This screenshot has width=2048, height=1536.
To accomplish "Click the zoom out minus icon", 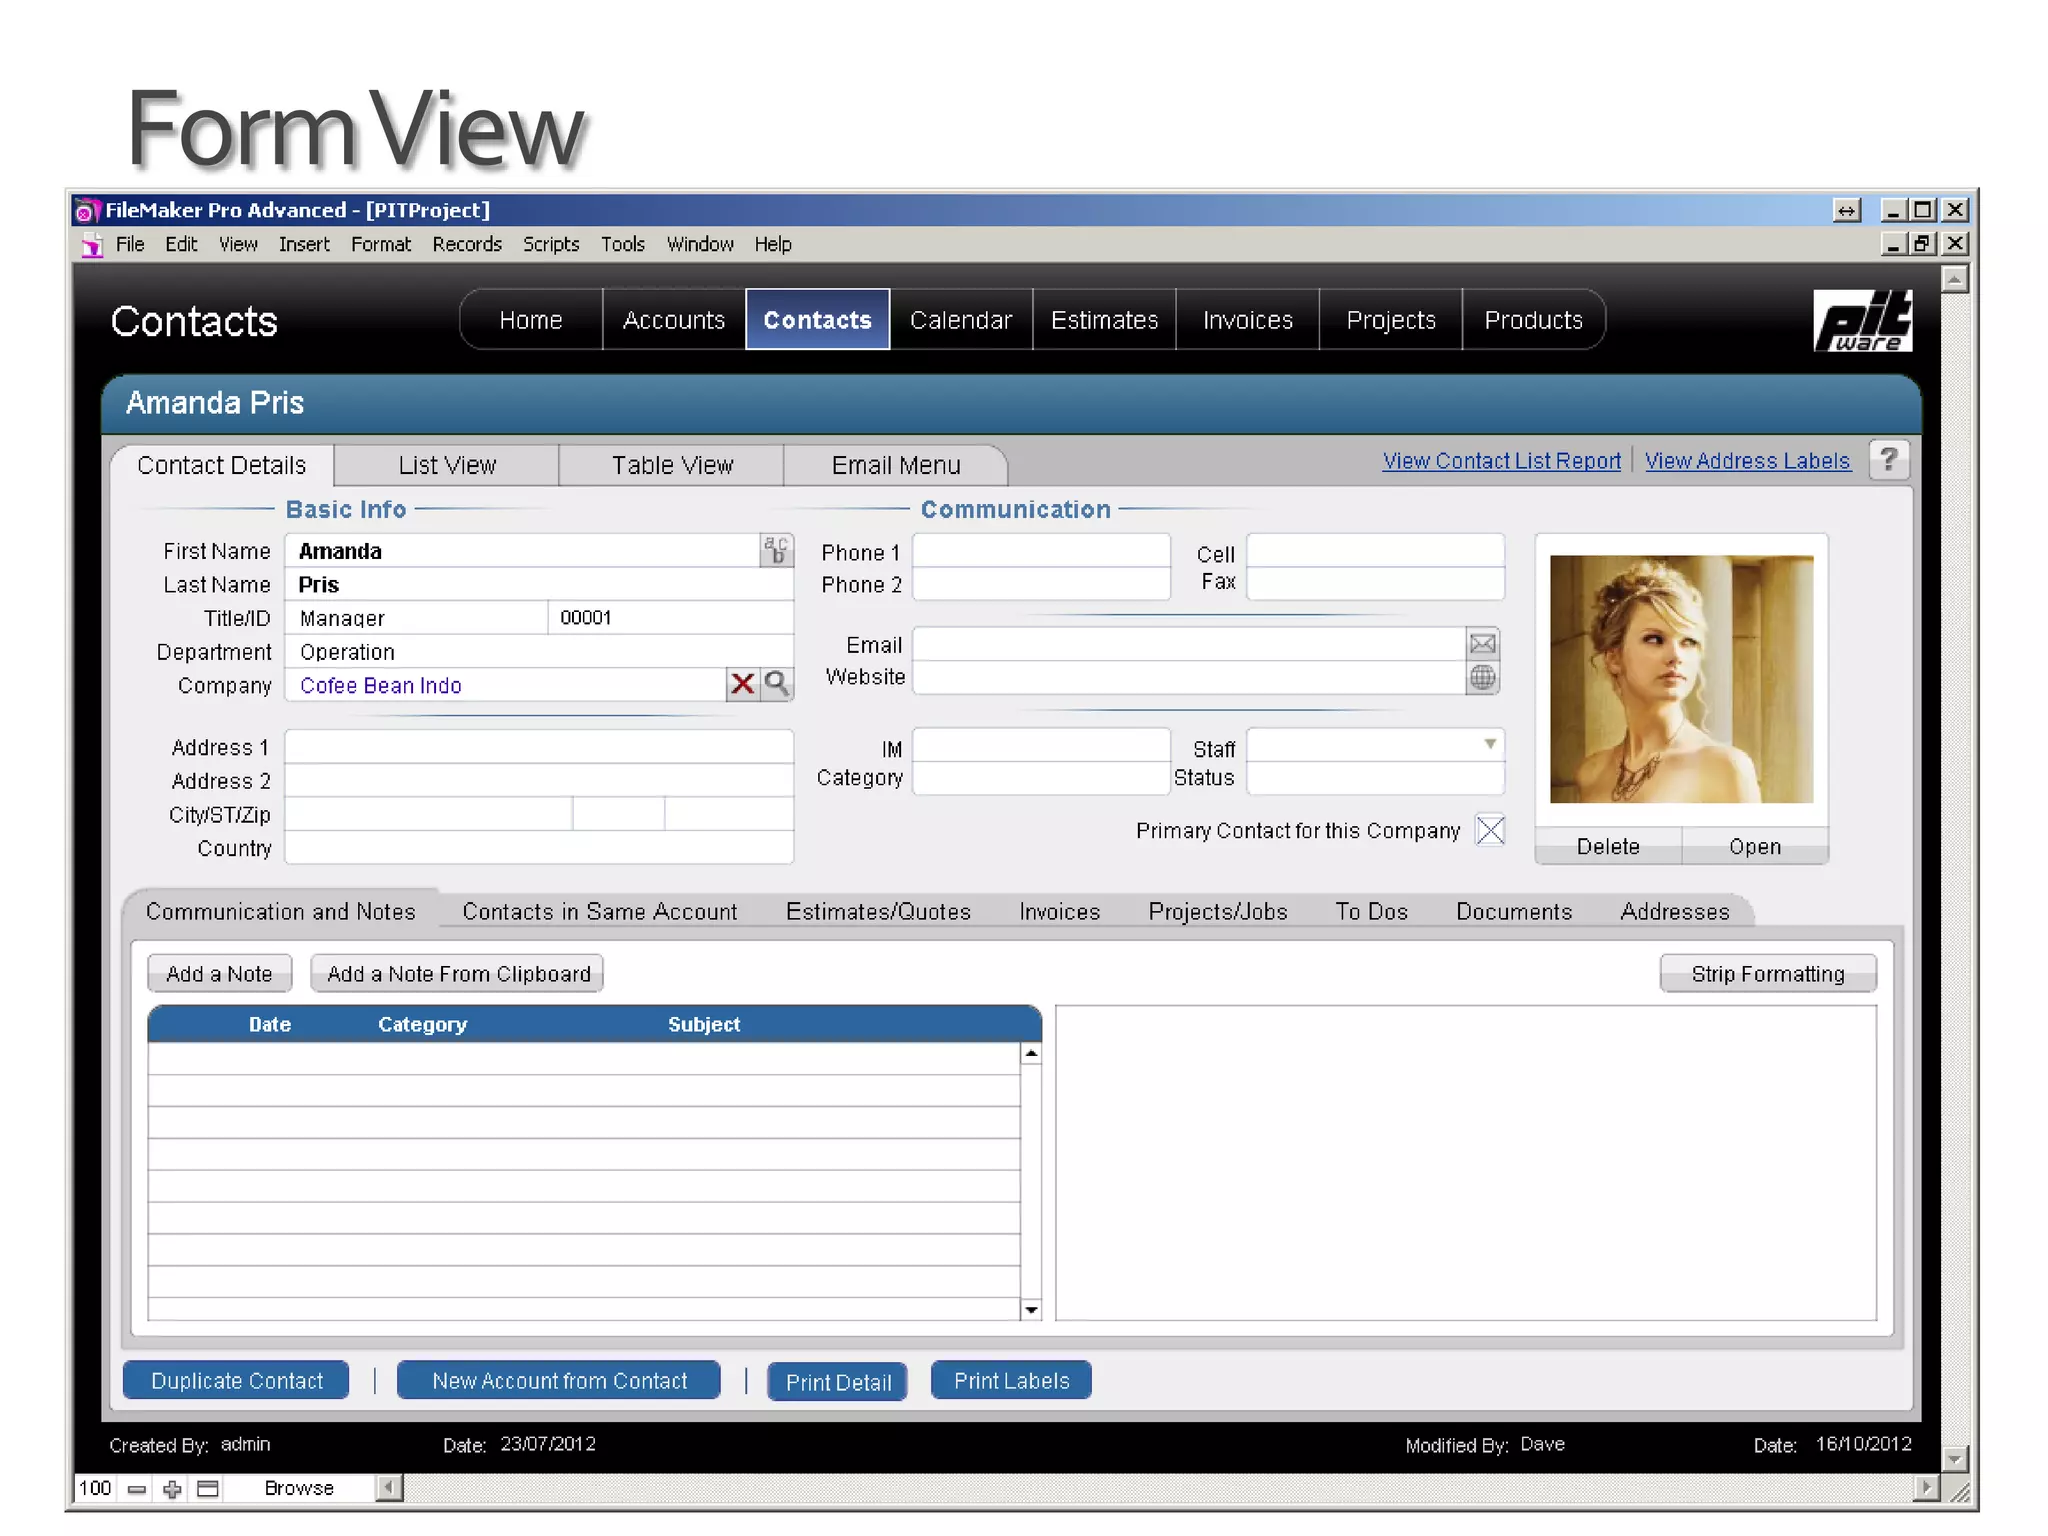I will [x=137, y=1489].
